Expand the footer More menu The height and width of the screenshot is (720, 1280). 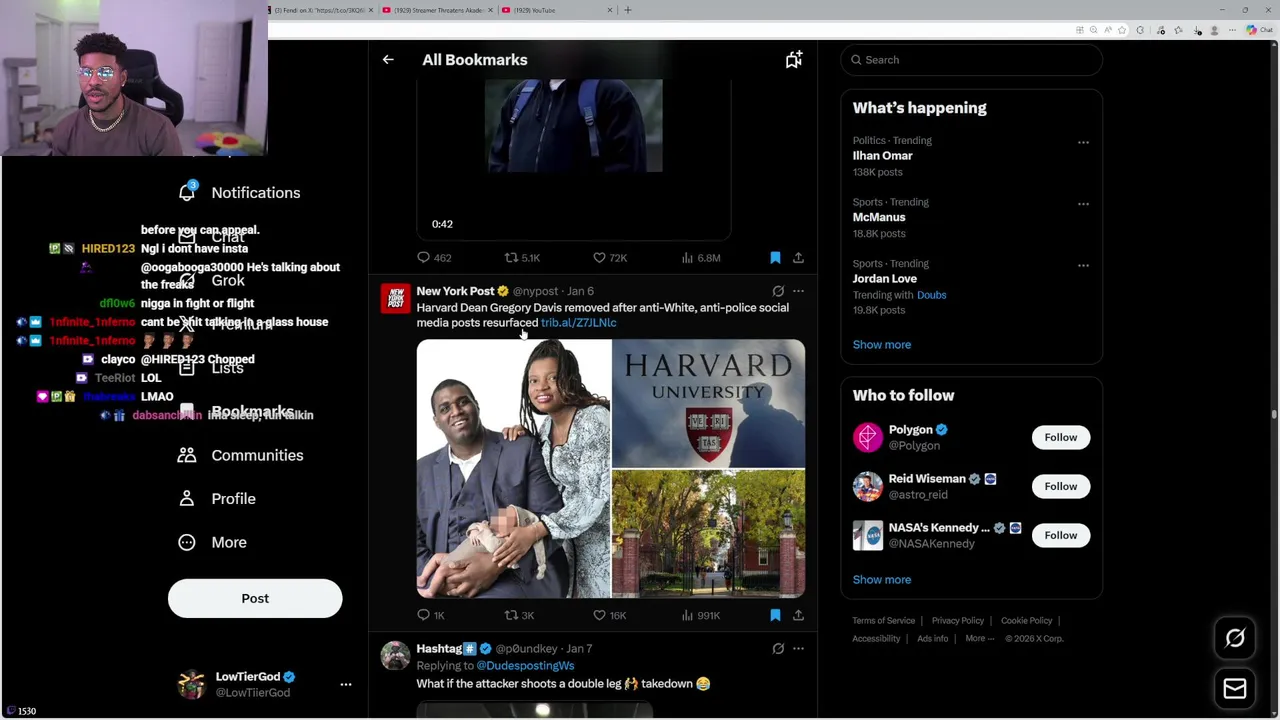click(x=979, y=639)
